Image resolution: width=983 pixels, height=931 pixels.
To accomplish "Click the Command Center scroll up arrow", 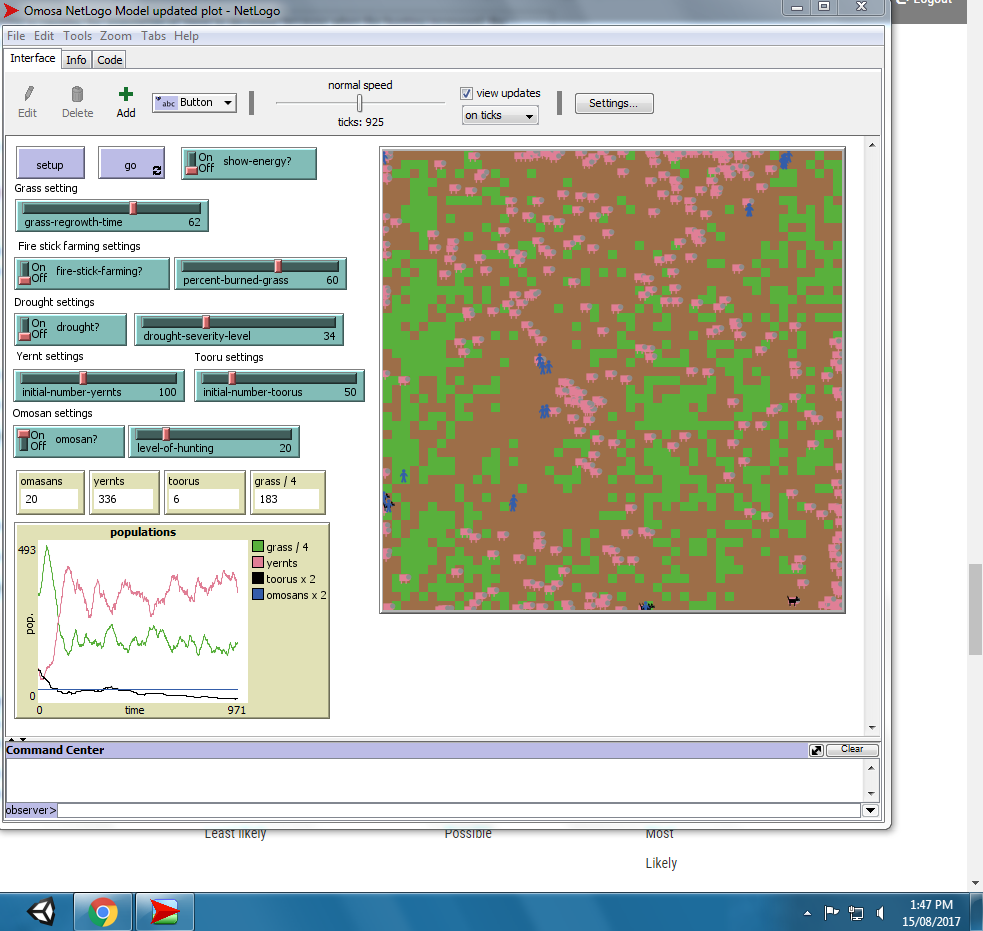I will pyautogui.click(x=871, y=767).
